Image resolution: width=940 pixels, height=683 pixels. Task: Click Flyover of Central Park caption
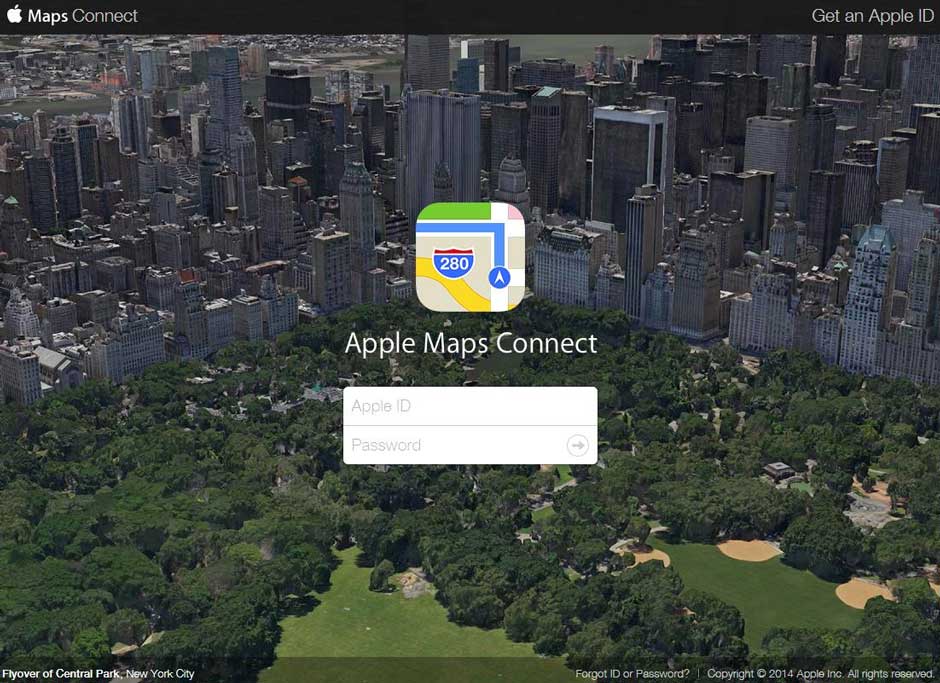[61, 674]
